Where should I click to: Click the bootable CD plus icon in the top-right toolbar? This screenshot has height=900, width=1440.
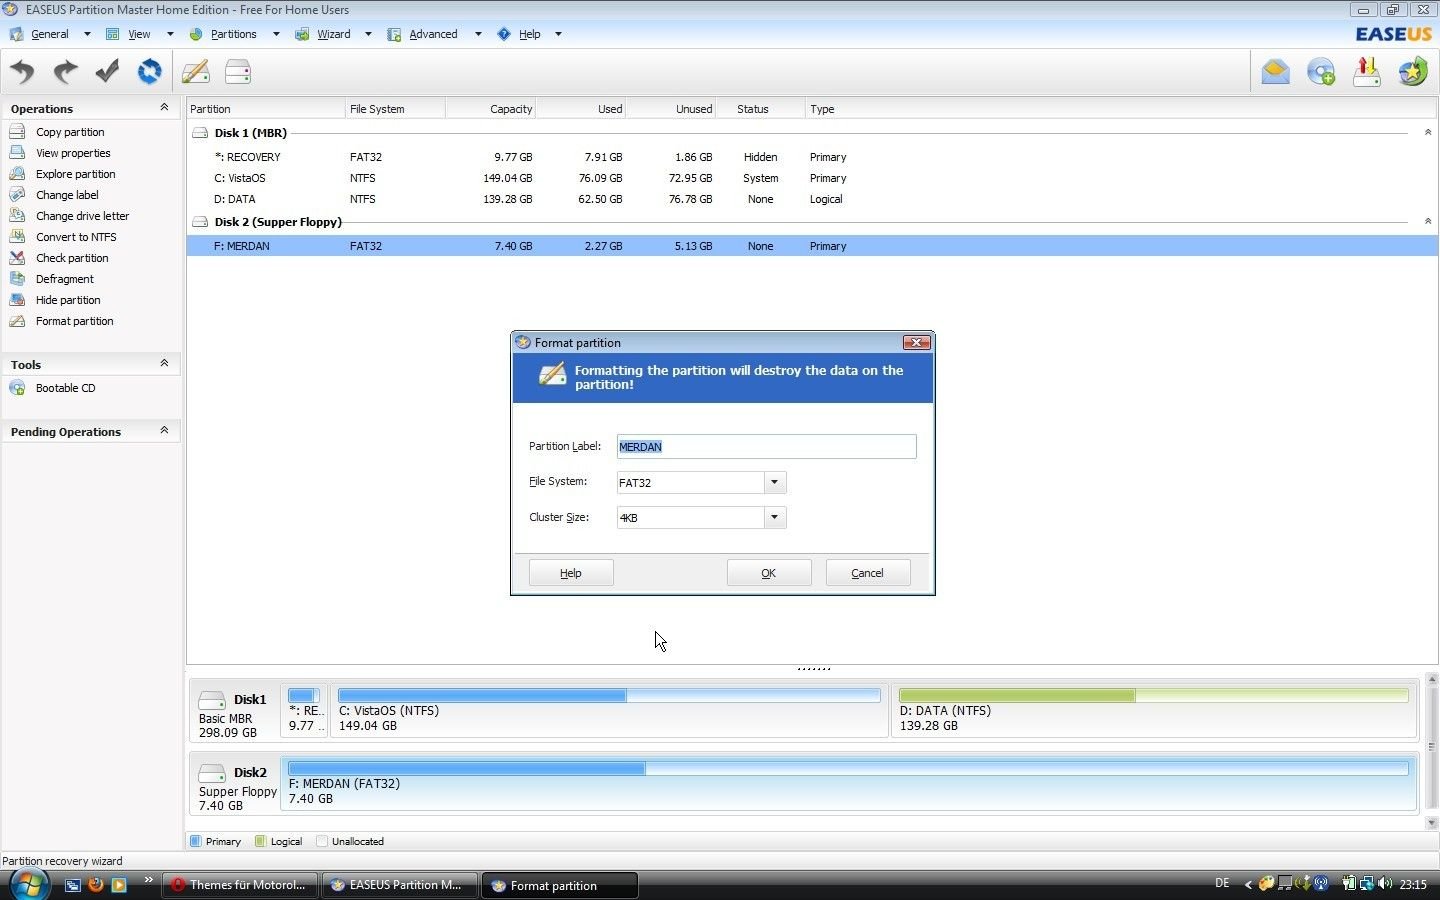pos(1321,72)
